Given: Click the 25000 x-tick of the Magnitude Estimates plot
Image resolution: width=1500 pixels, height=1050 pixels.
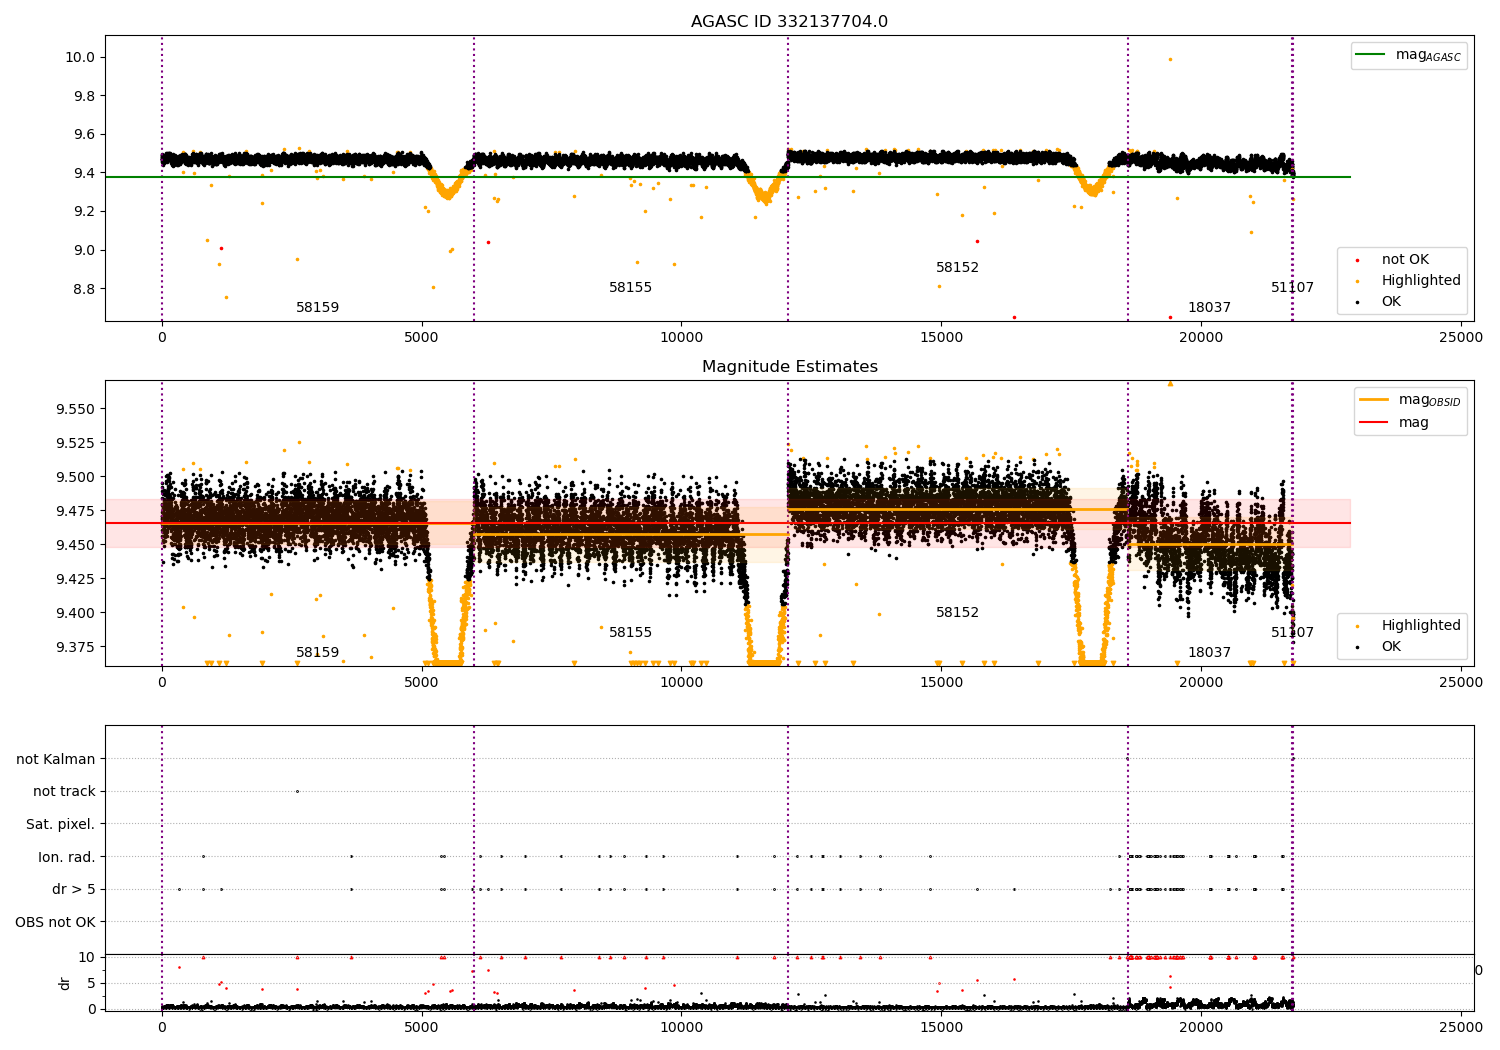Looking at the screenshot, I should pyautogui.click(x=1461, y=683).
